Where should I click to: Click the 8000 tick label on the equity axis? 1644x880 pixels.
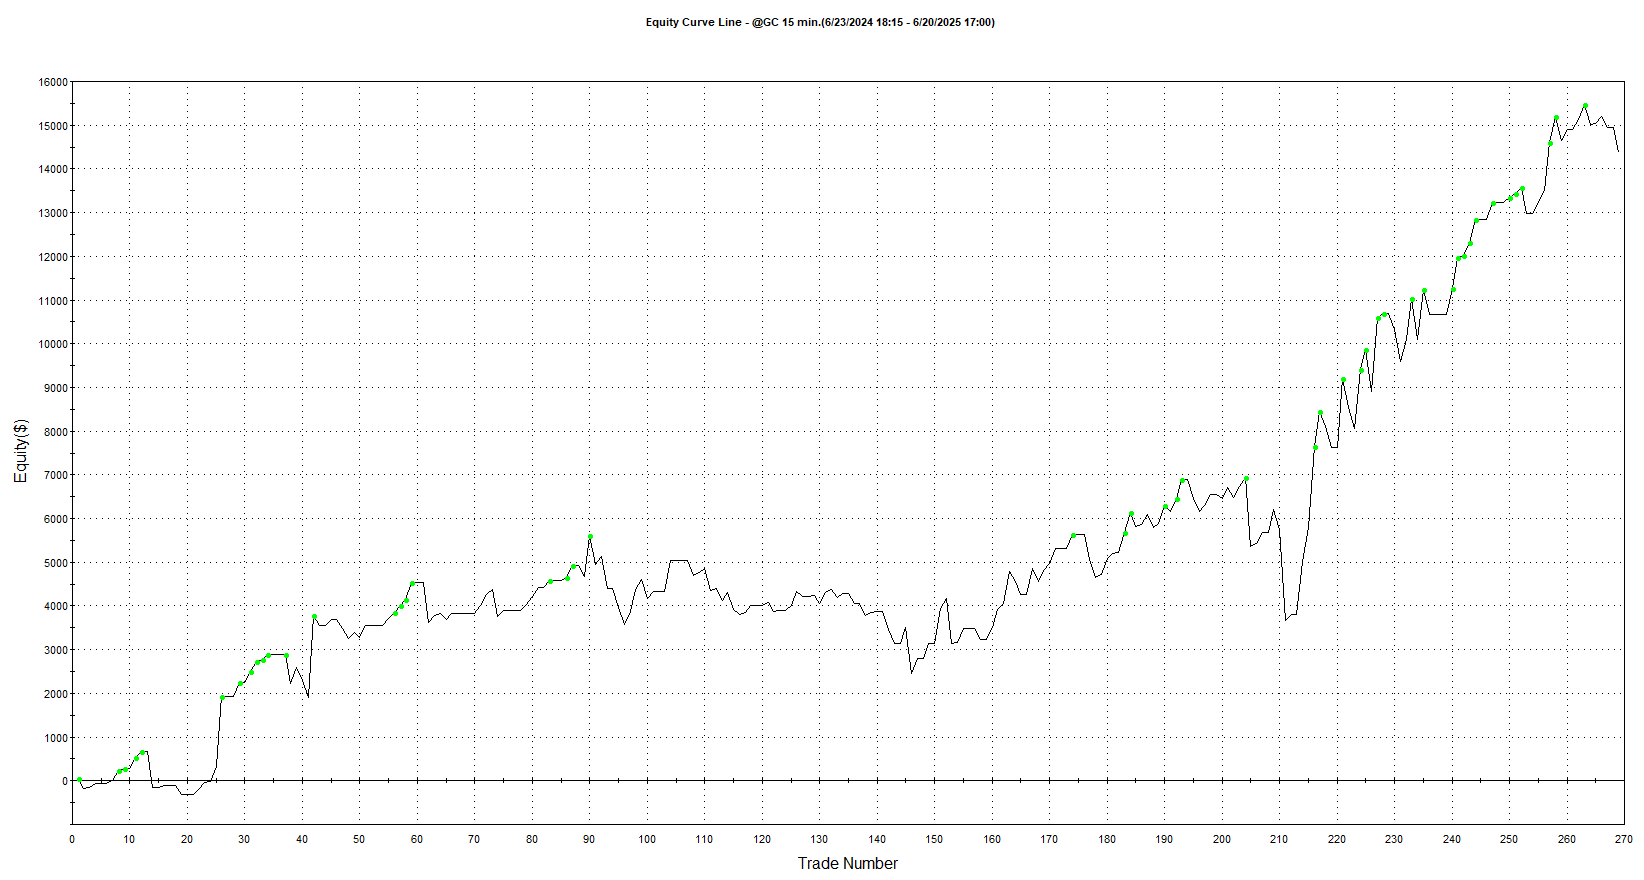[x=56, y=432]
